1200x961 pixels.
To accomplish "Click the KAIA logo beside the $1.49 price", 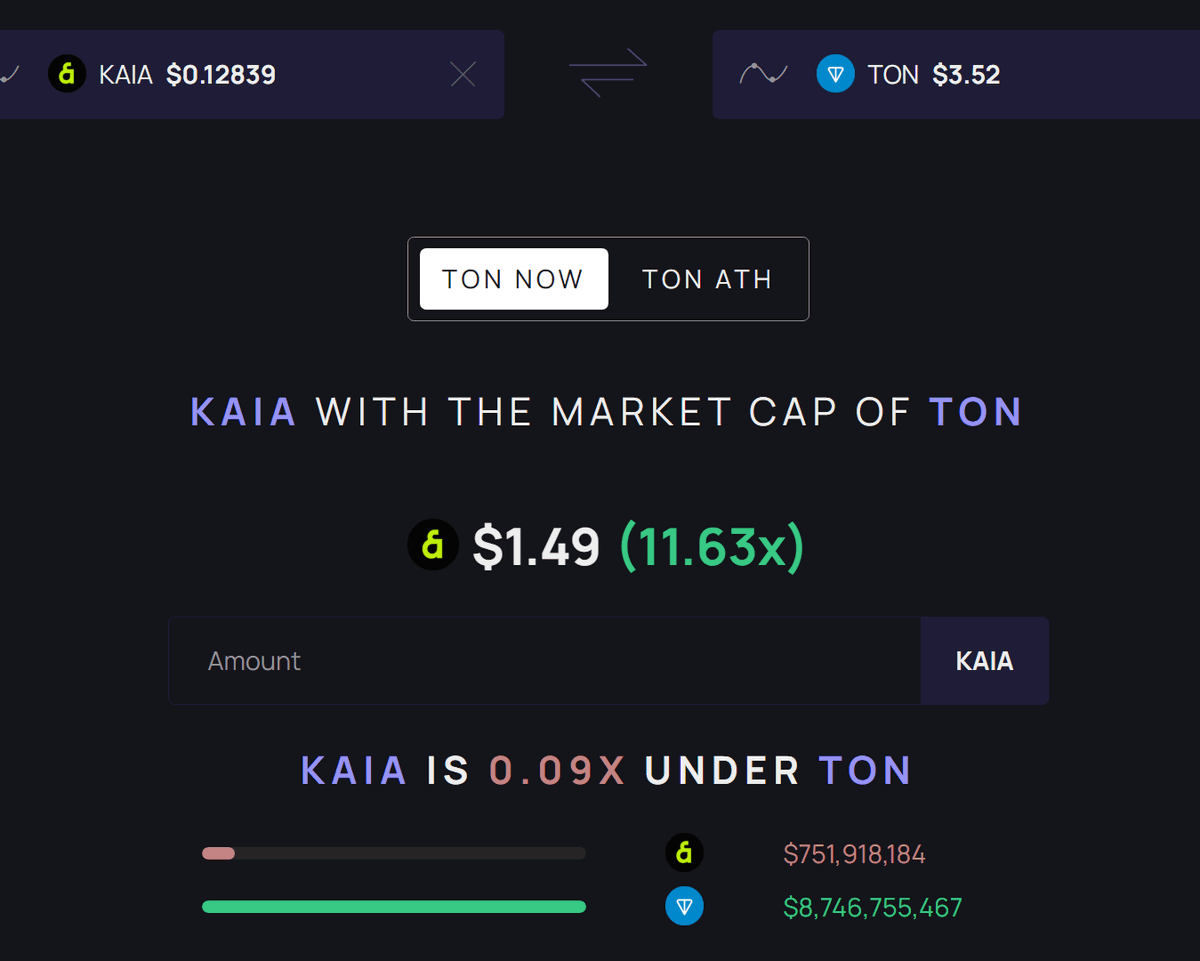I will tap(433, 545).
